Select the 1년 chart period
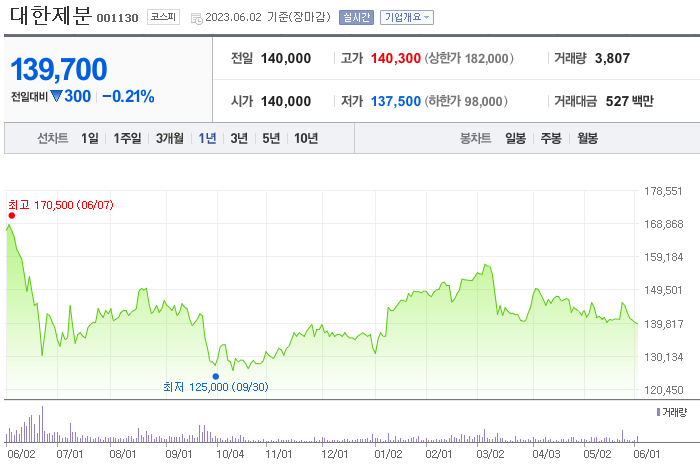This screenshot has height=473, width=700. [207, 138]
